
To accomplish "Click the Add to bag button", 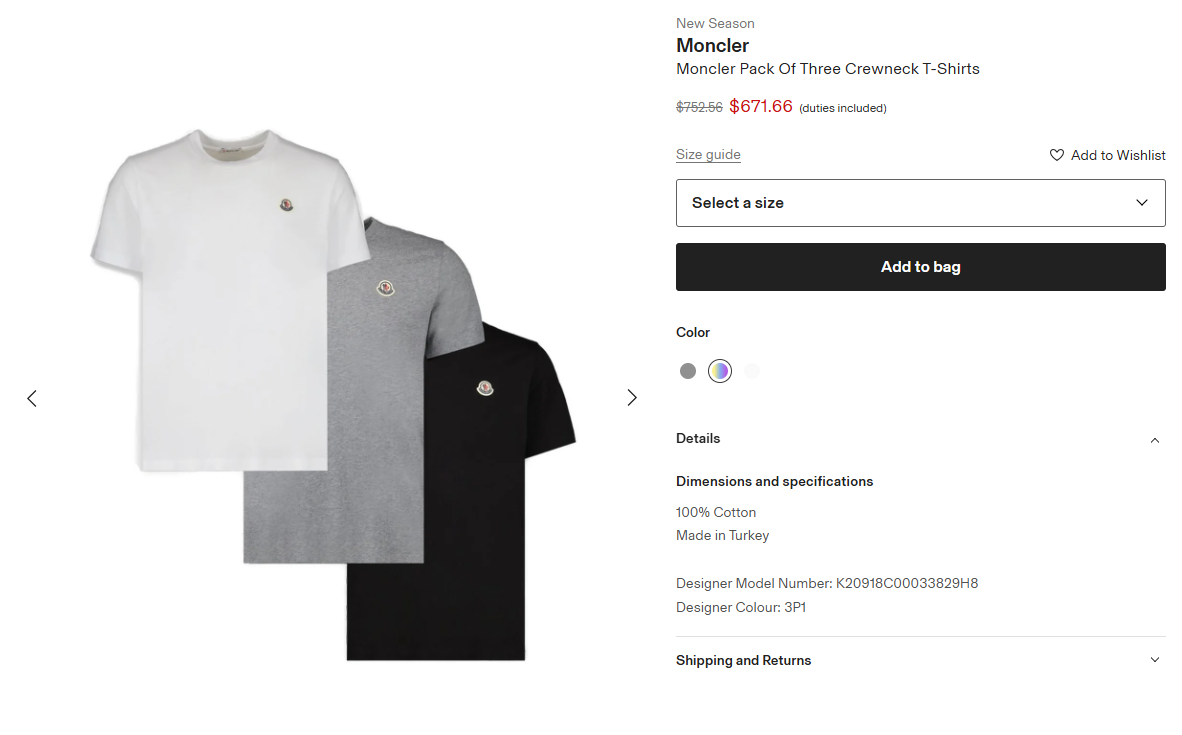I will [x=920, y=267].
